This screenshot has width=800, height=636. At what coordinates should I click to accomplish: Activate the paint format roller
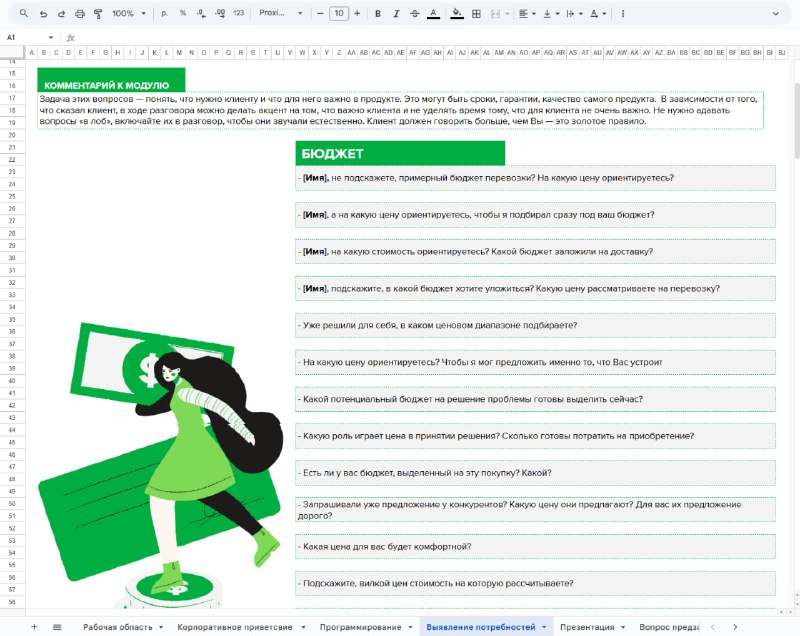[x=98, y=14]
